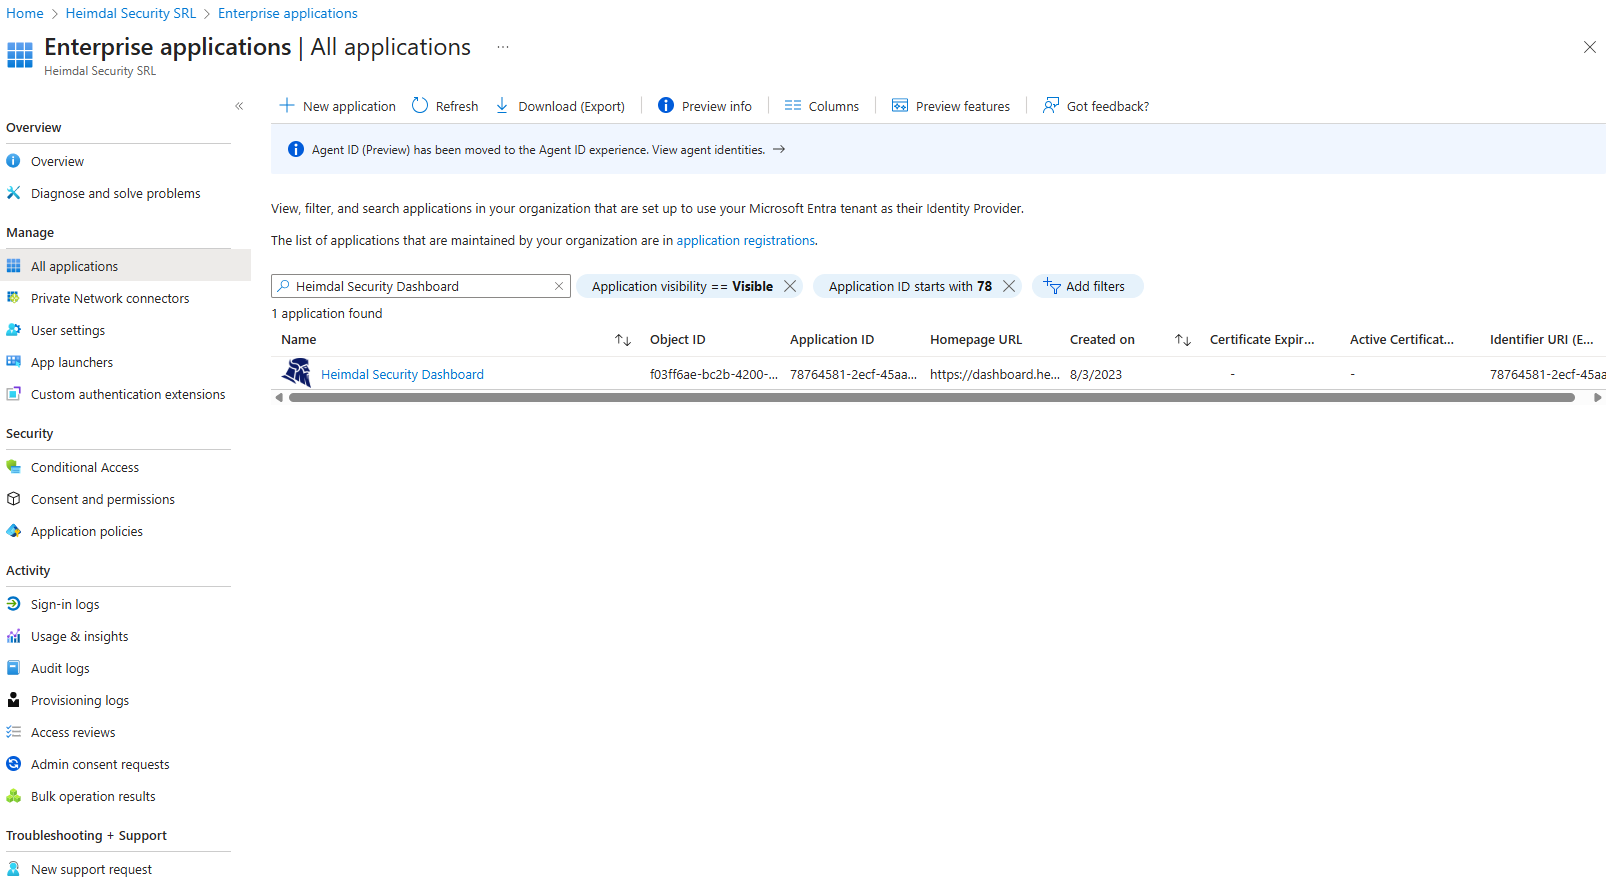This screenshot has width=1609, height=883.
Task: Open Admin consent requests in sidebar
Action: [x=100, y=764]
